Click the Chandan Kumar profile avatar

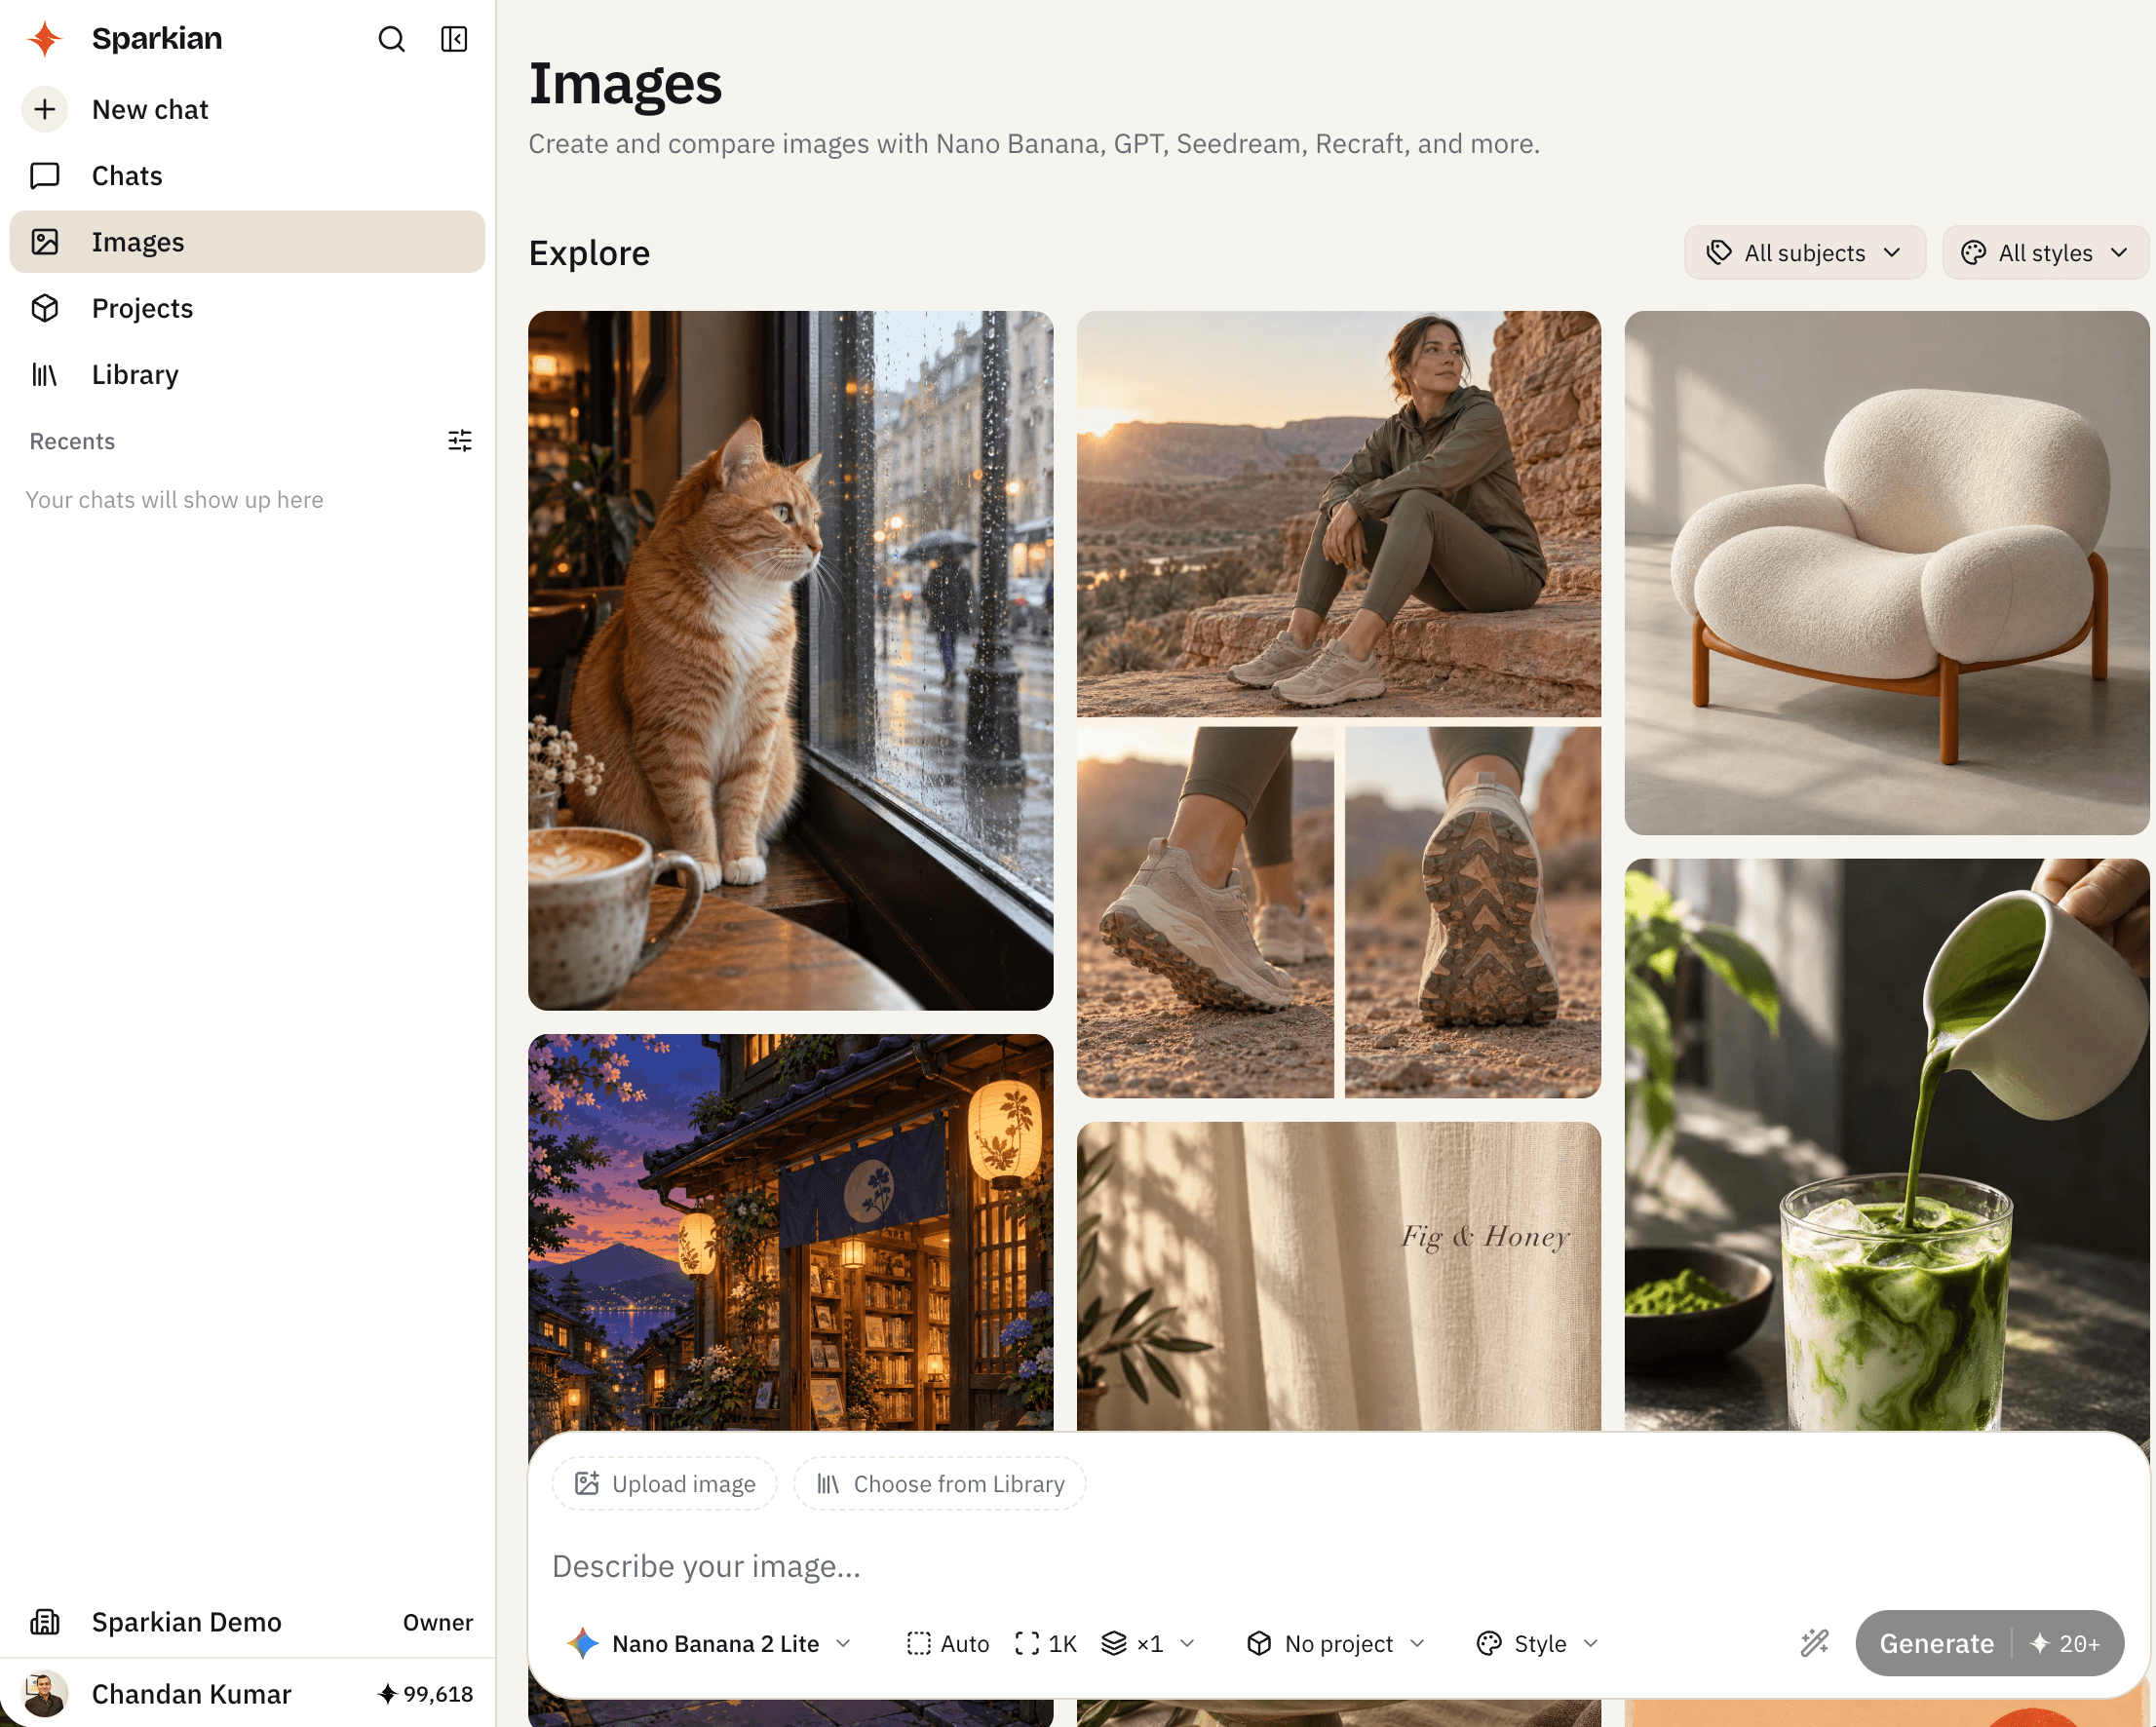[45, 1694]
